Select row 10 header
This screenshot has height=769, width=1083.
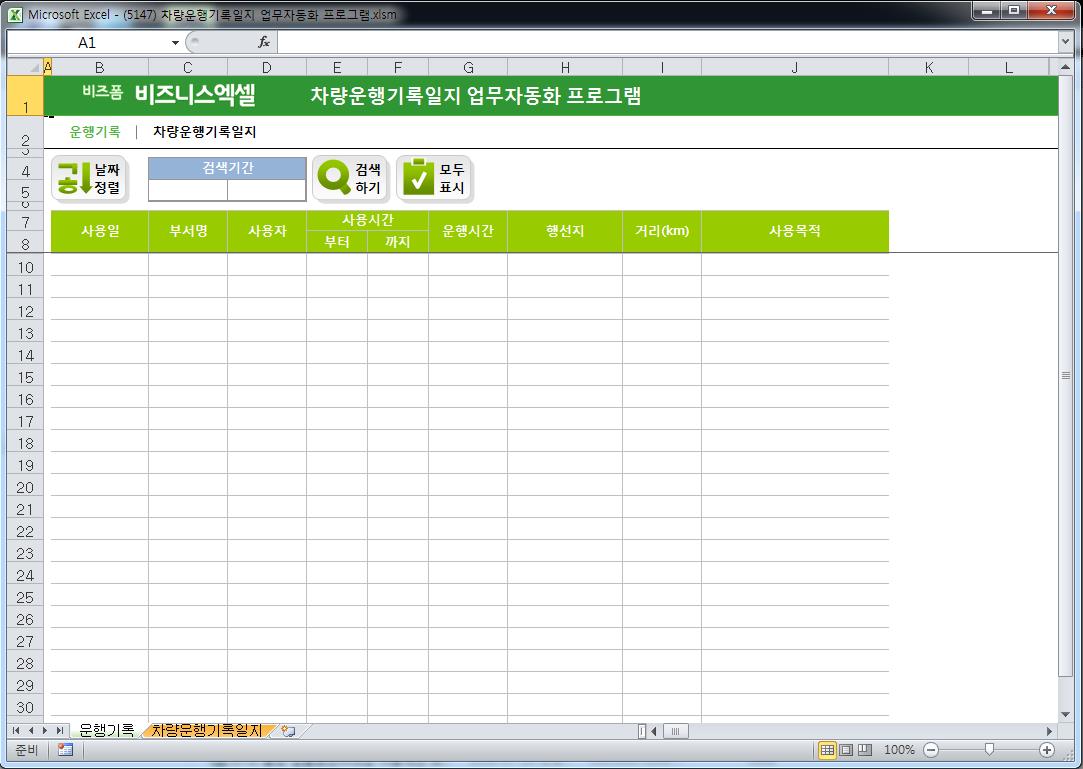coord(26,267)
